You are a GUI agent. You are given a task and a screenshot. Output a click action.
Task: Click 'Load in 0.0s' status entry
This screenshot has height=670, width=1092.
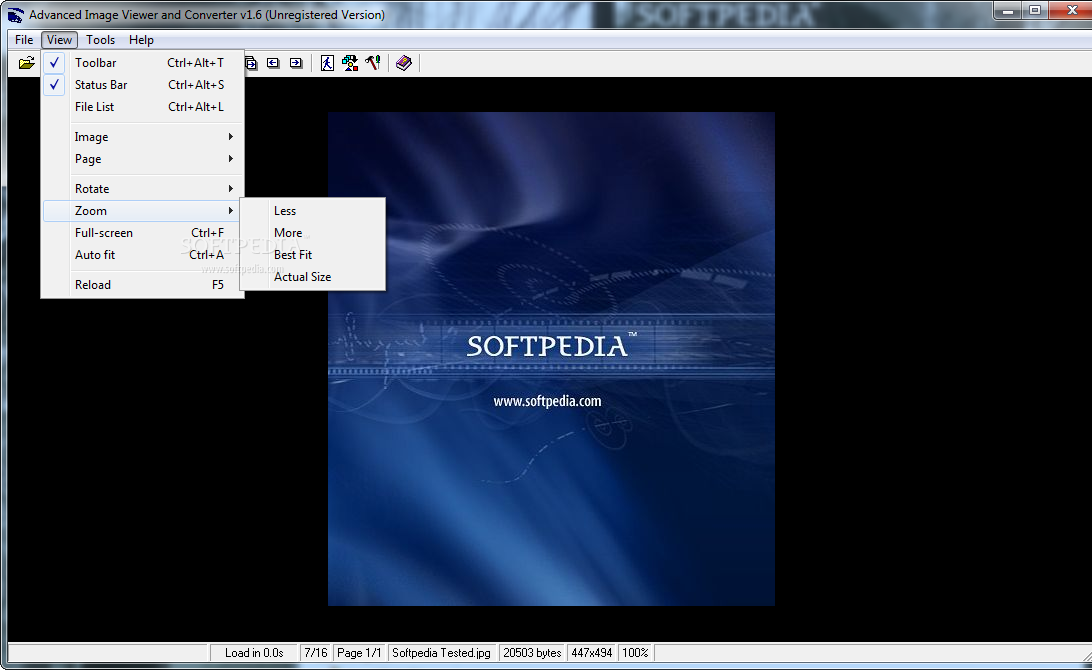(x=254, y=653)
